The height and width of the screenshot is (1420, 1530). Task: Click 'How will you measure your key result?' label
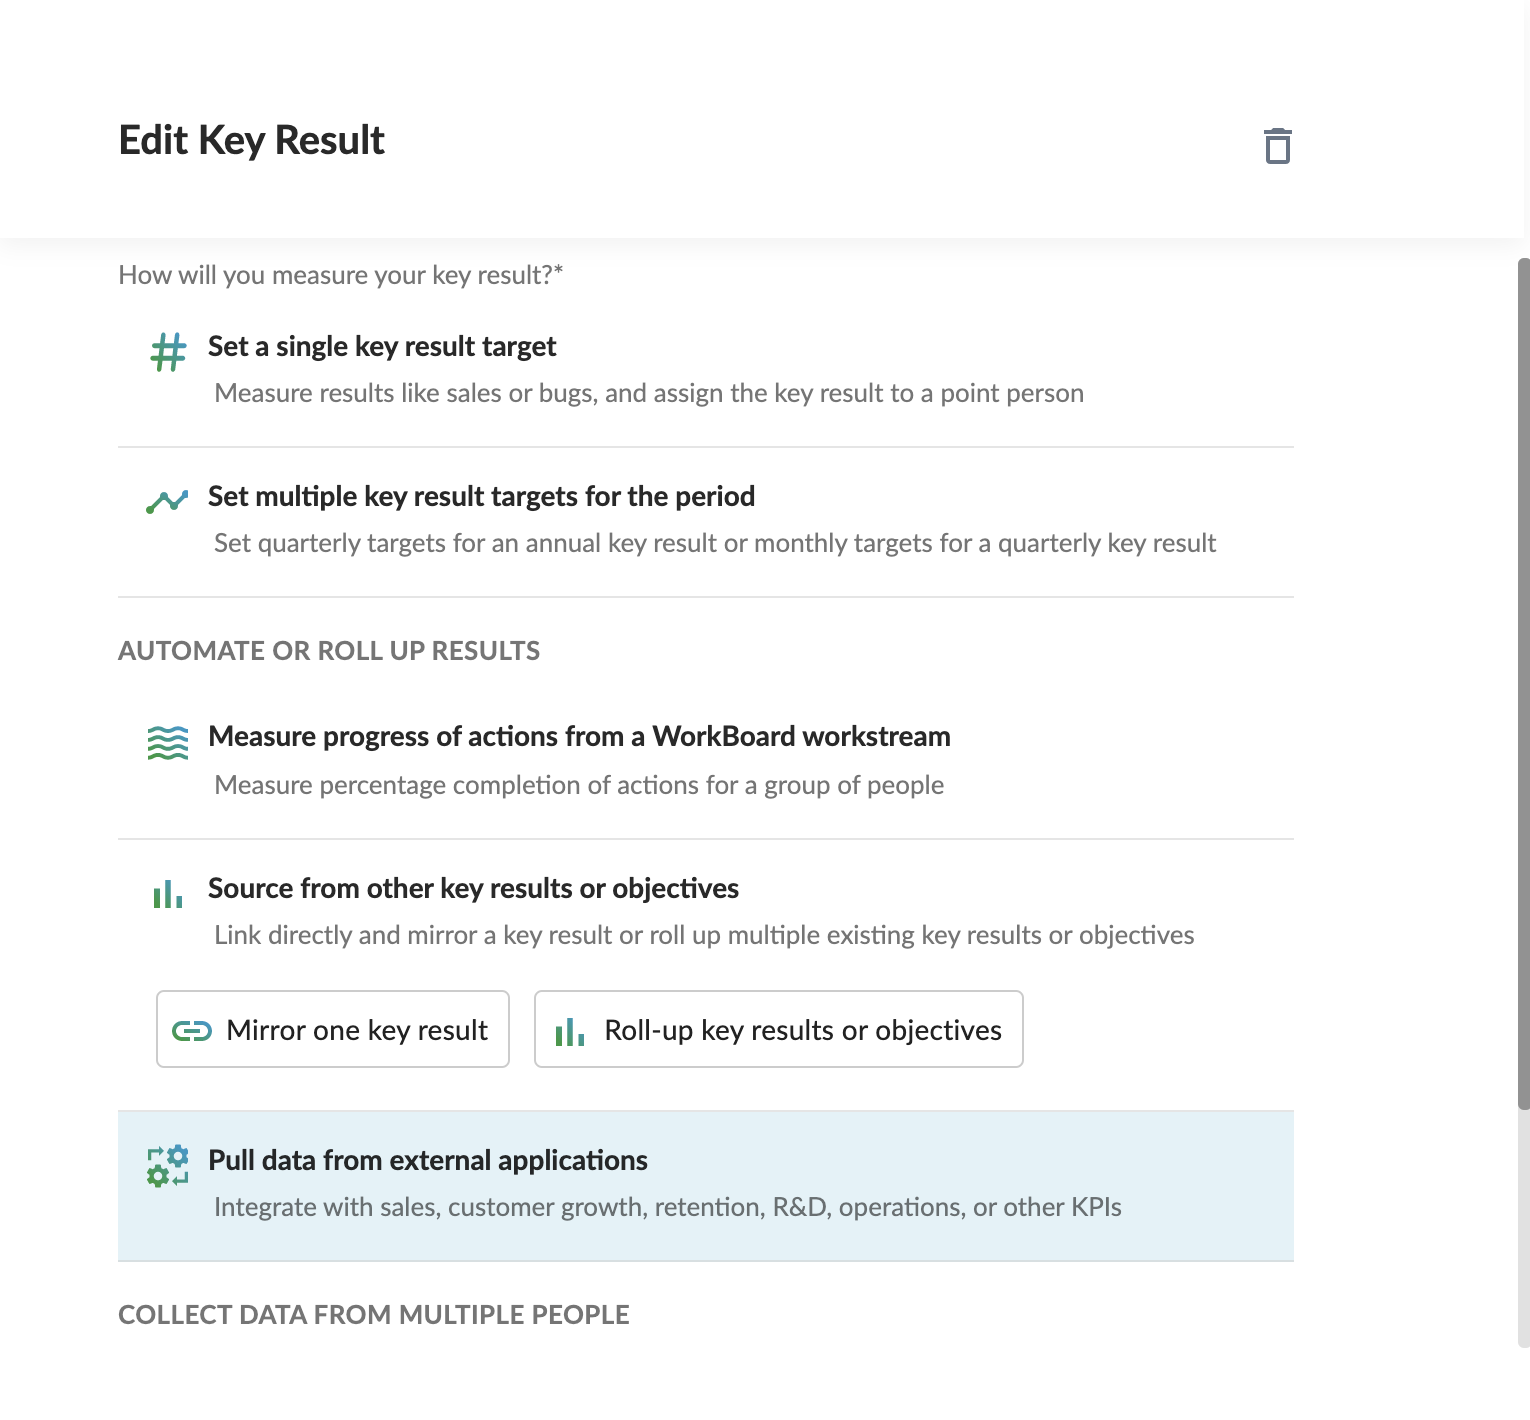[341, 275]
